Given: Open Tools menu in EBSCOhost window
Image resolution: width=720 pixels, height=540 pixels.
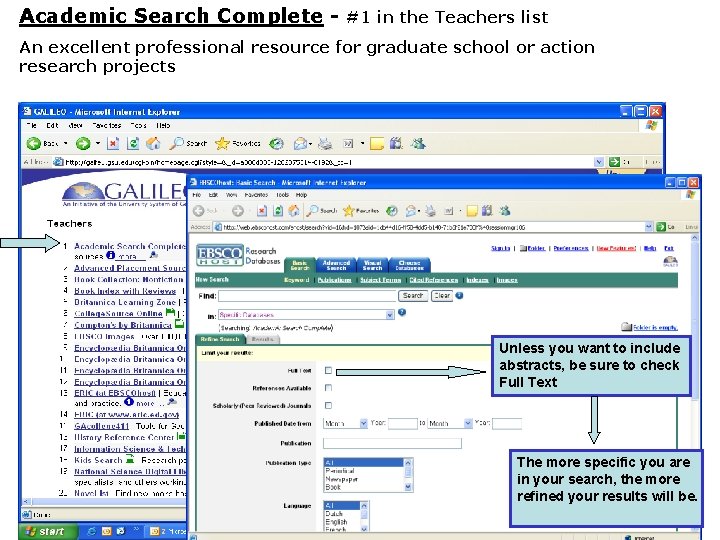Looking at the screenshot, I should coord(282,195).
